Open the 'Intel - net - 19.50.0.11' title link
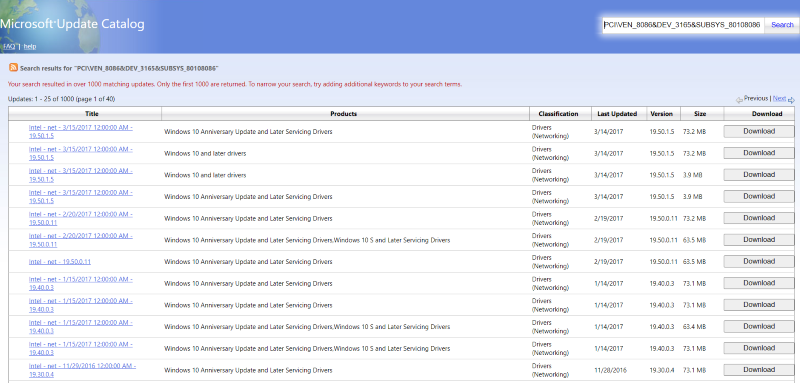800x383 pixels. click(x=60, y=262)
